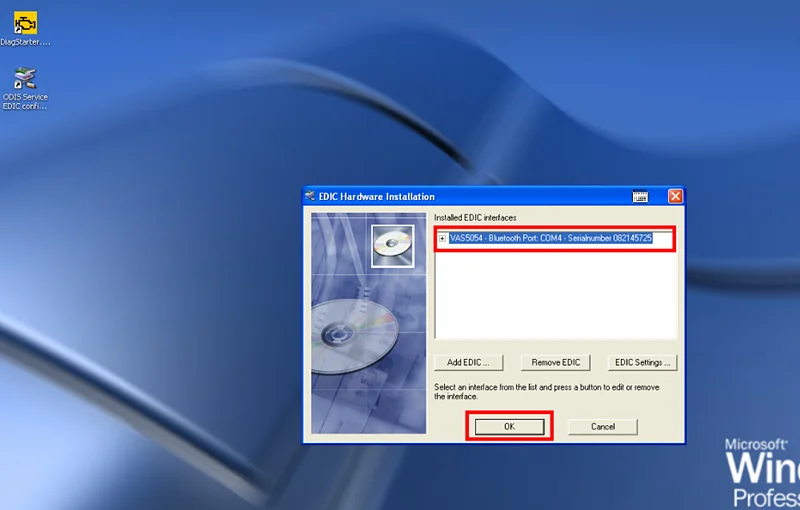800x510 pixels.
Task: Click the Remove EDIC button
Action: point(556,363)
